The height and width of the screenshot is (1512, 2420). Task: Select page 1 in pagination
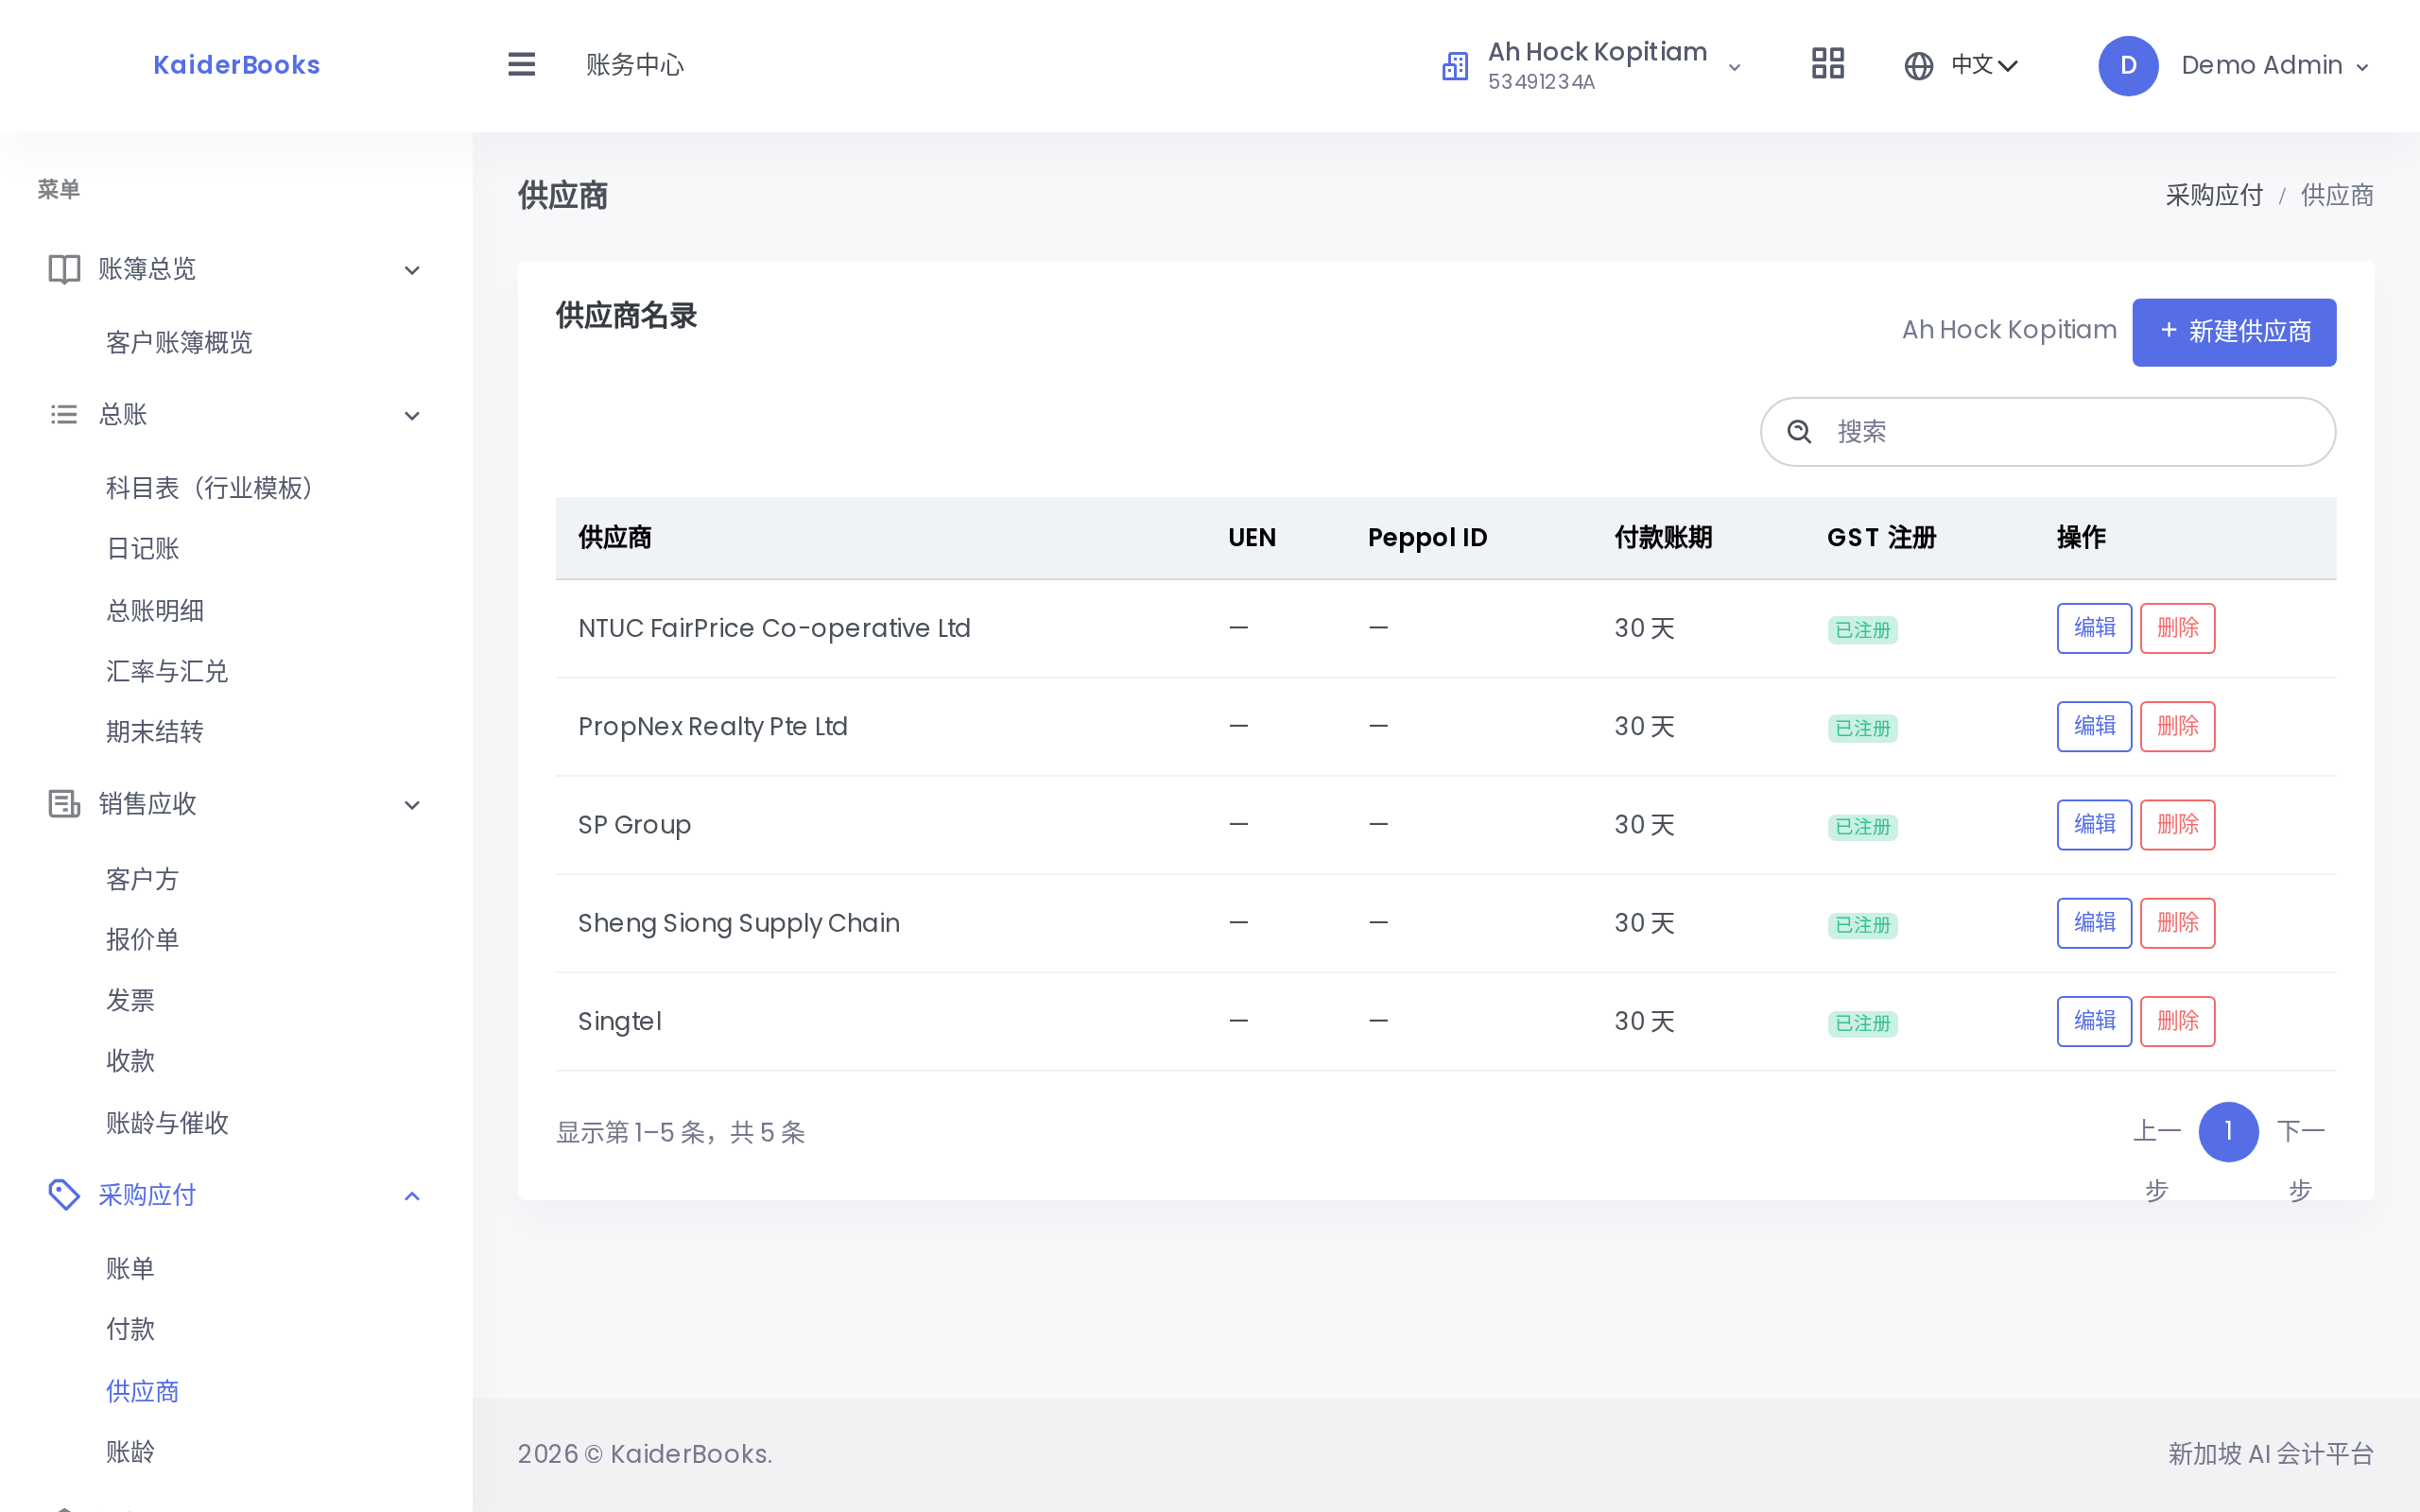click(x=2228, y=1132)
